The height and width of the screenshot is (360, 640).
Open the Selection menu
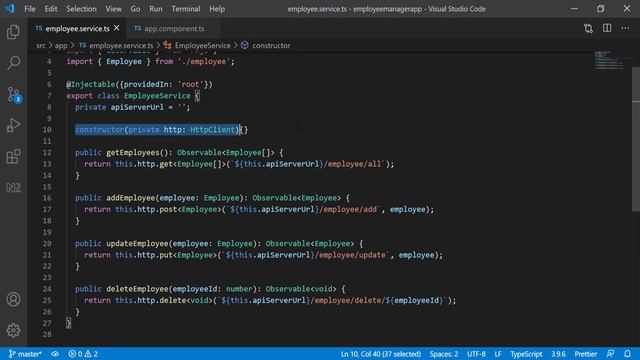pos(81,9)
